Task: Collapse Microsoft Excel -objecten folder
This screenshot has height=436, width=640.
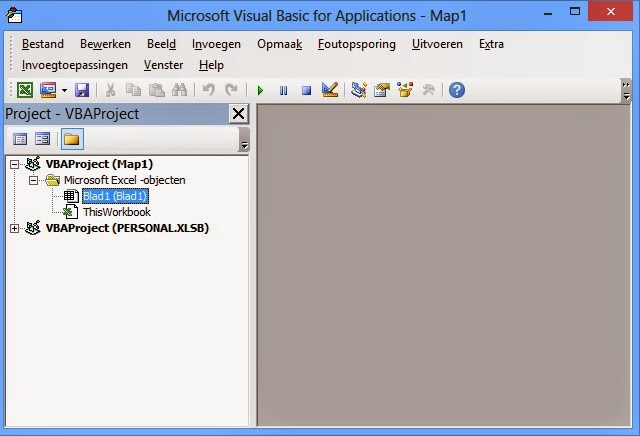Action: point(33,180)
